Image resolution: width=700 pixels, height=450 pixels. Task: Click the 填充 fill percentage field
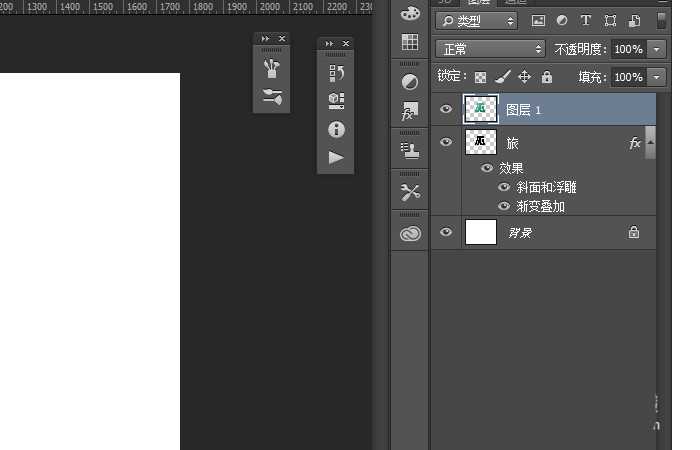[x=627, y=77]
